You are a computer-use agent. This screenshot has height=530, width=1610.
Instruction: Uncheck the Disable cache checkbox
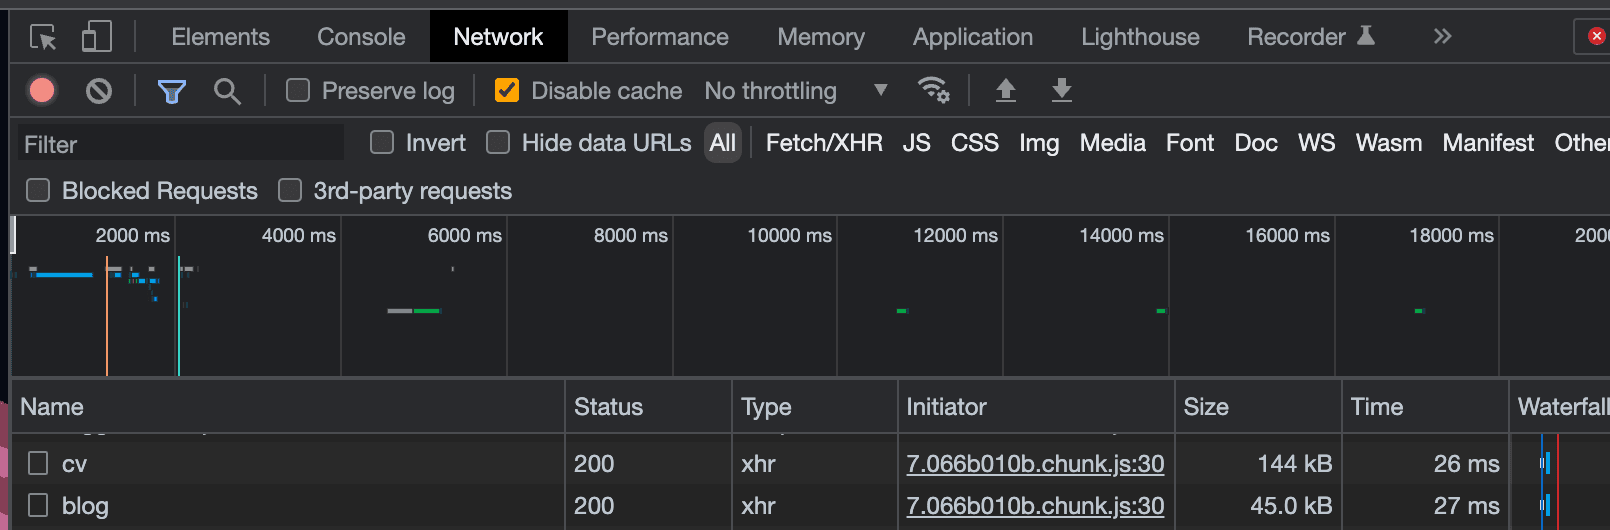507,91
